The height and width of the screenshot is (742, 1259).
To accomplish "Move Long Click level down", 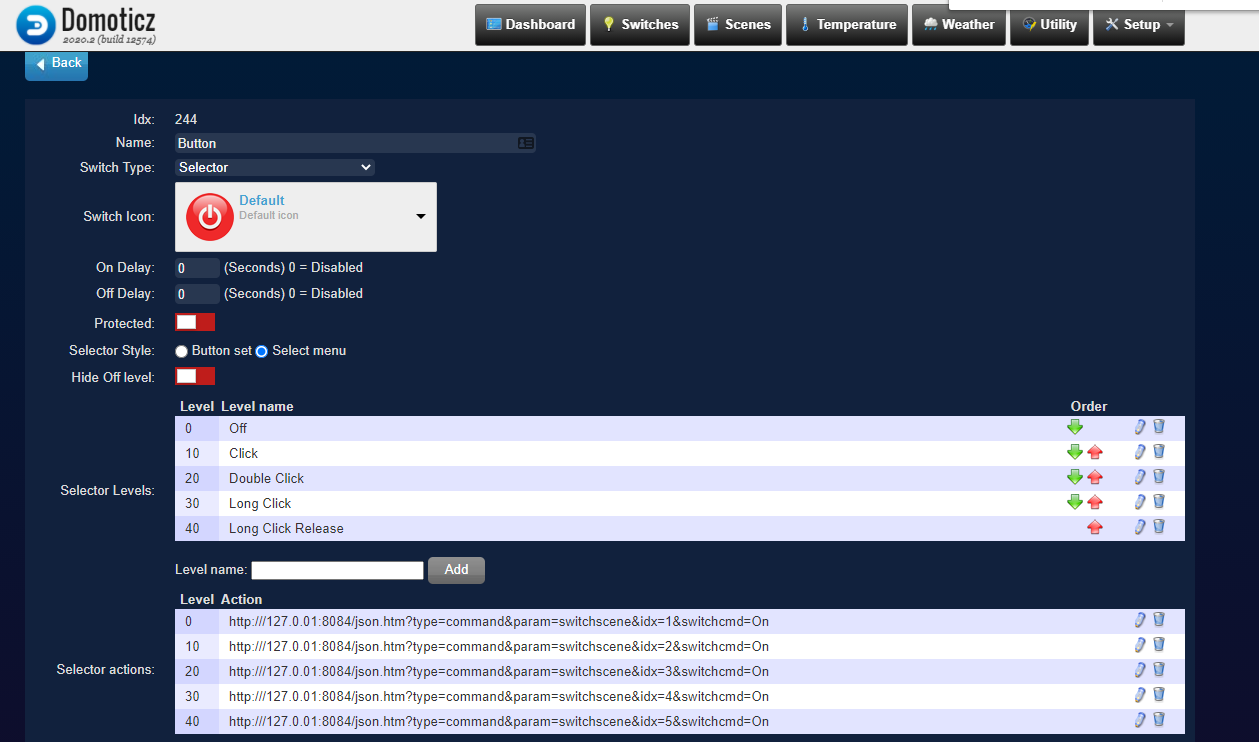I will coord(1075,502).
